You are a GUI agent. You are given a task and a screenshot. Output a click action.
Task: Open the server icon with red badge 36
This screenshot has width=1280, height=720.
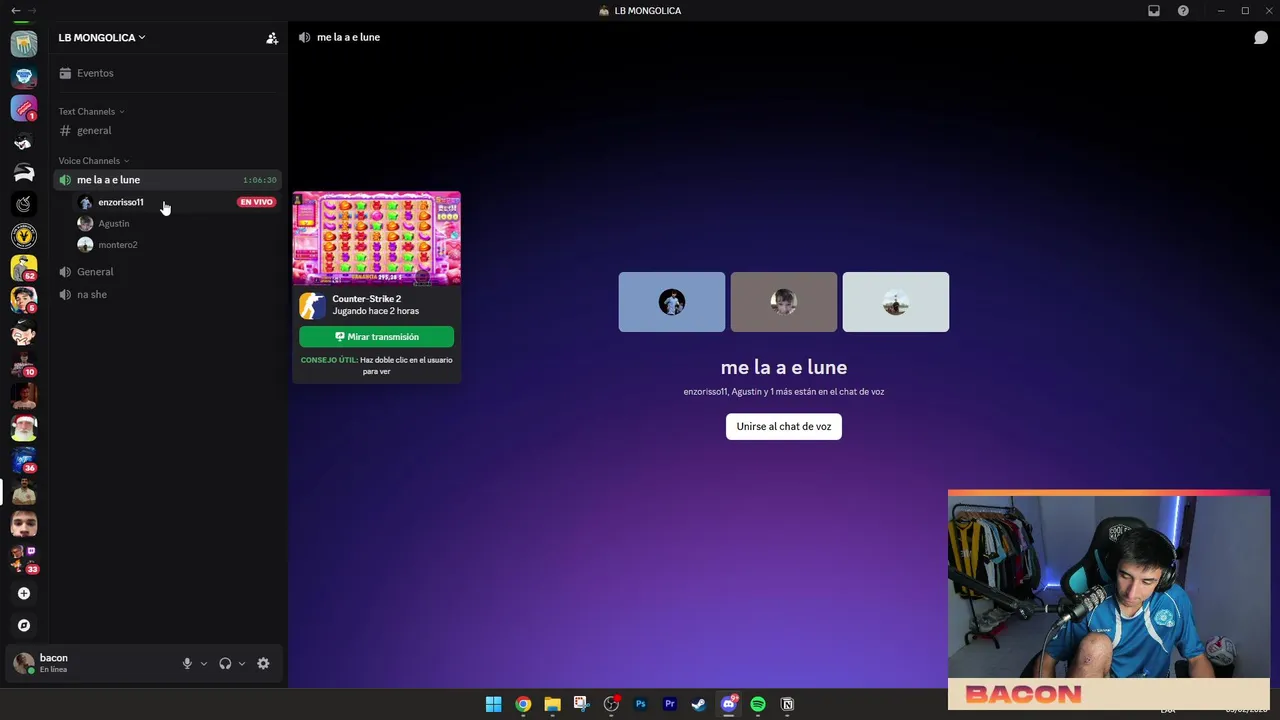click(x=24, y=460)
